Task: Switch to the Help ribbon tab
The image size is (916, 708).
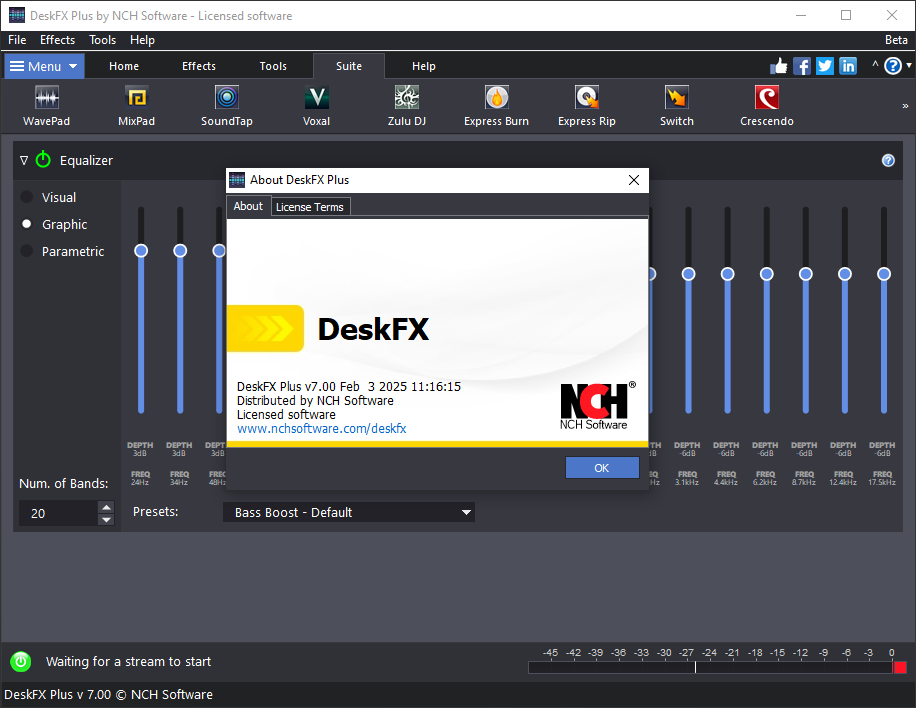Action: [424, 66]
